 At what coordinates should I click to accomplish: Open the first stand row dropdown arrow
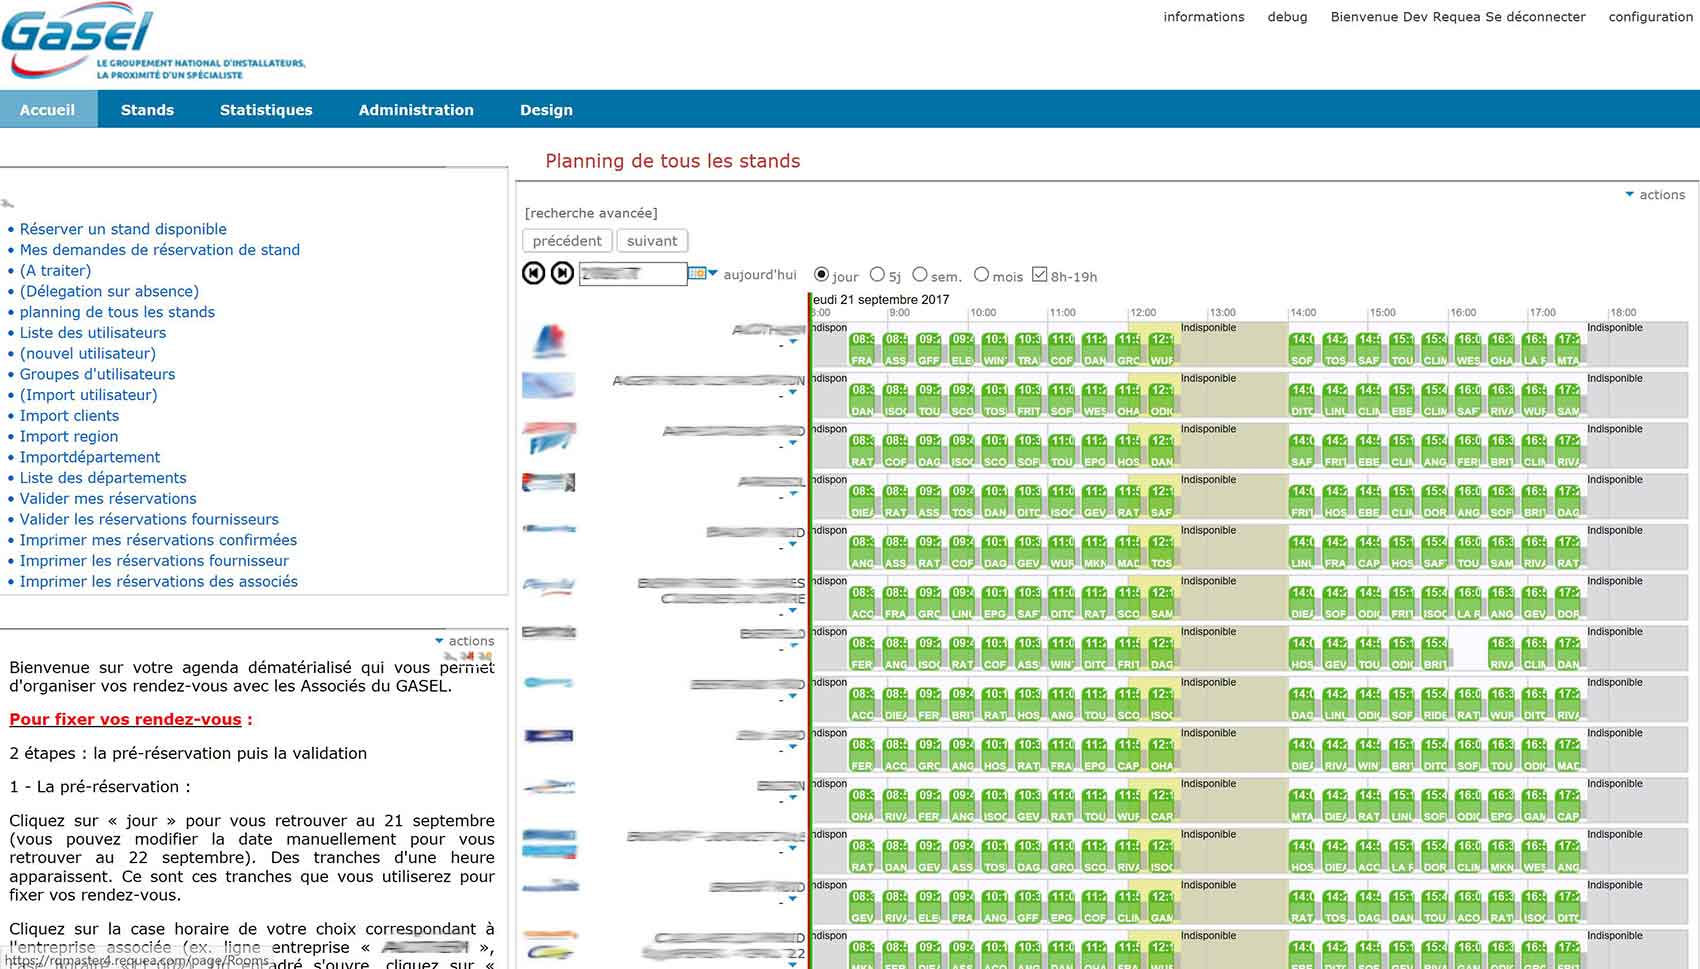(x=793, y=342)
